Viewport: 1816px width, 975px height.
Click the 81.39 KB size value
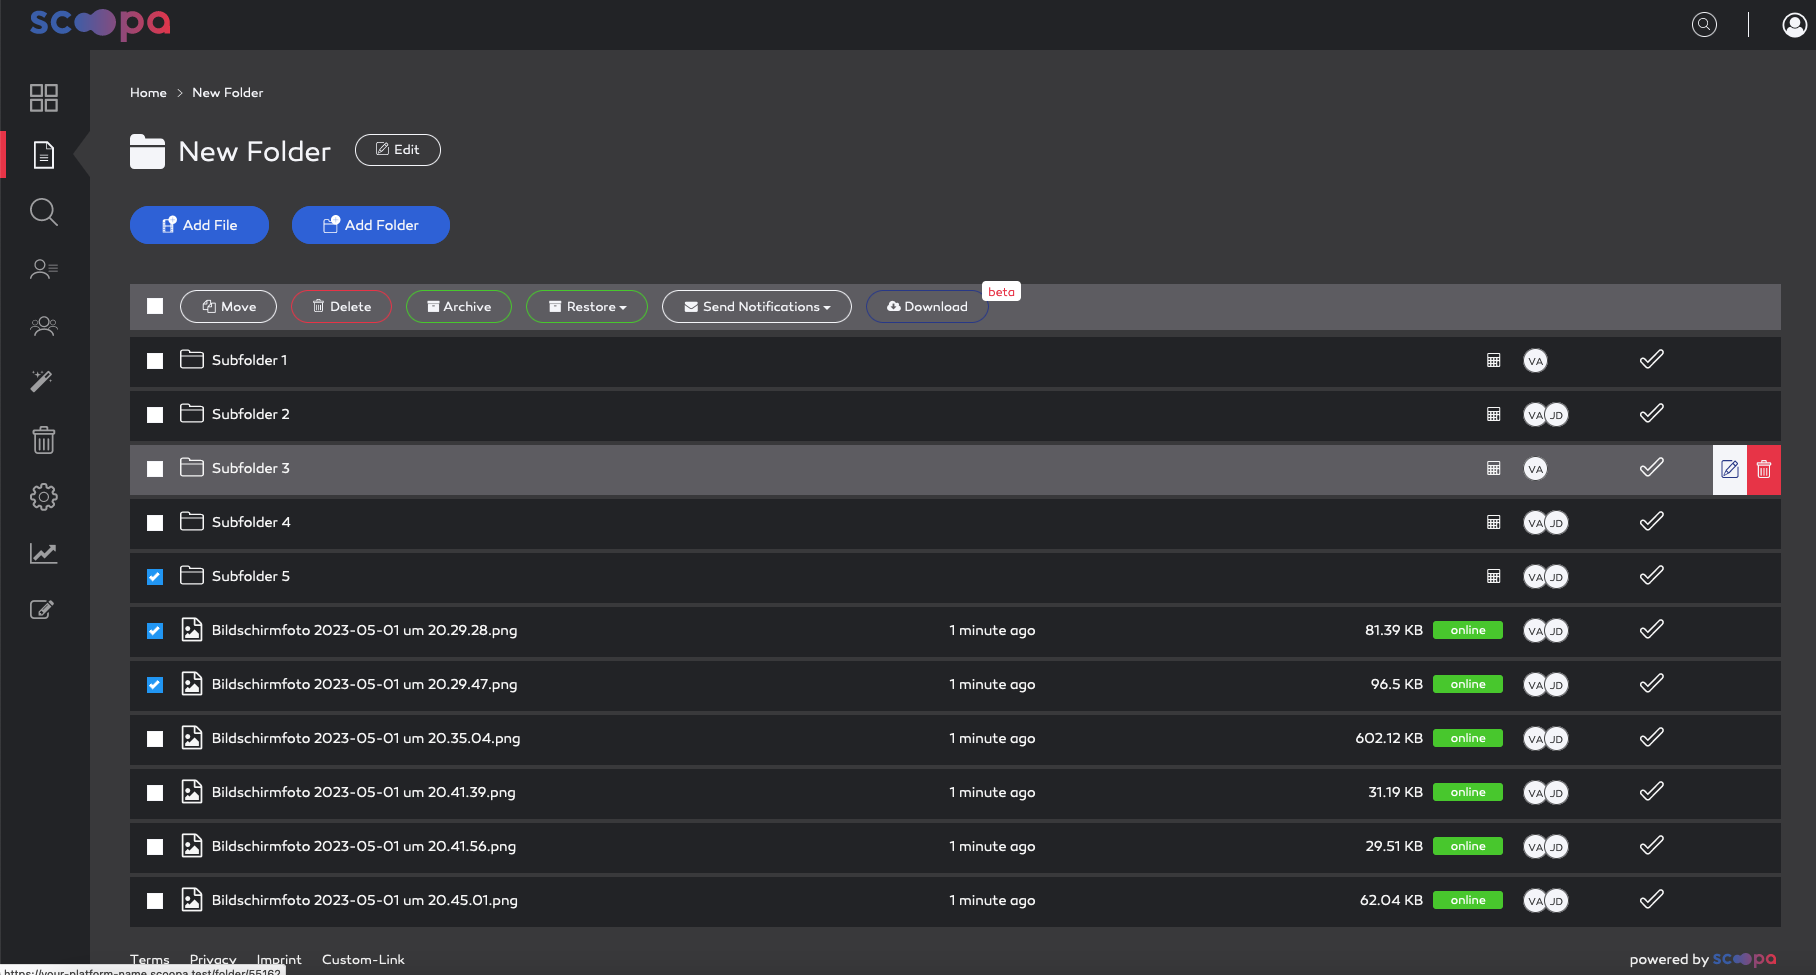pyautogui.click(x=1394, y=630)
